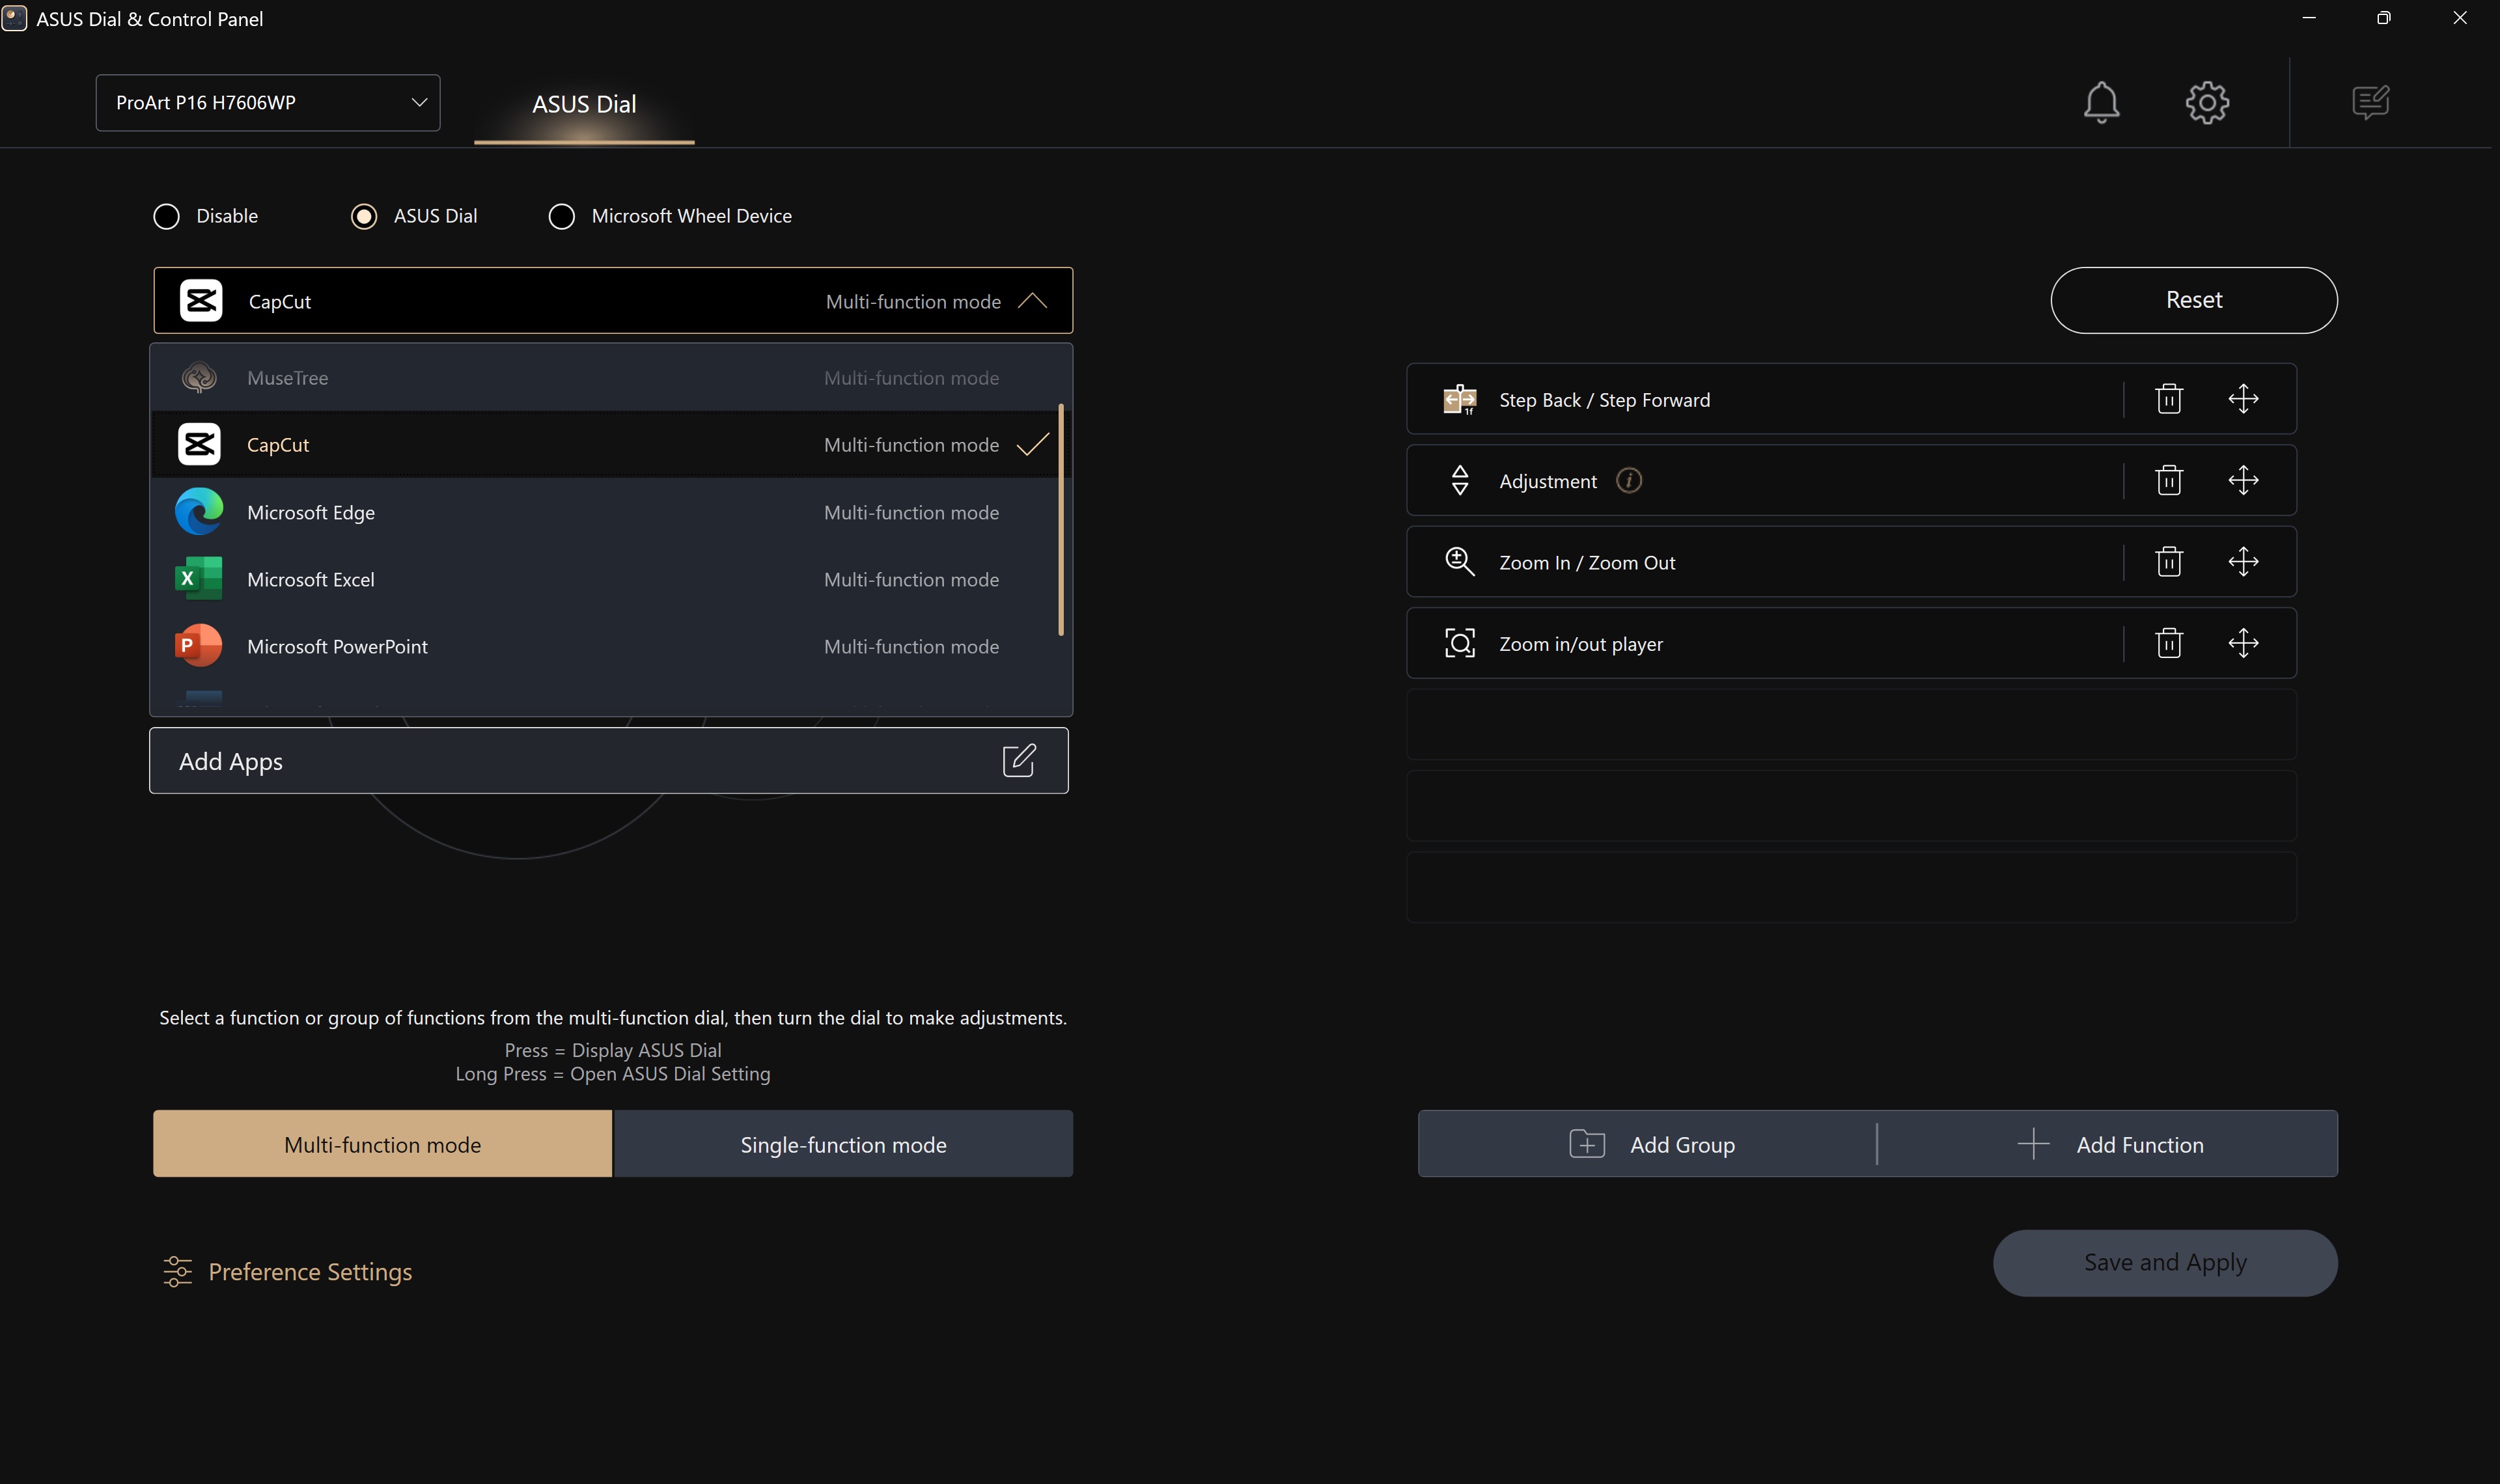Click the move handle for Adjustment row
This screenshot has width=2500, height=1484.
coord(2243,481)
